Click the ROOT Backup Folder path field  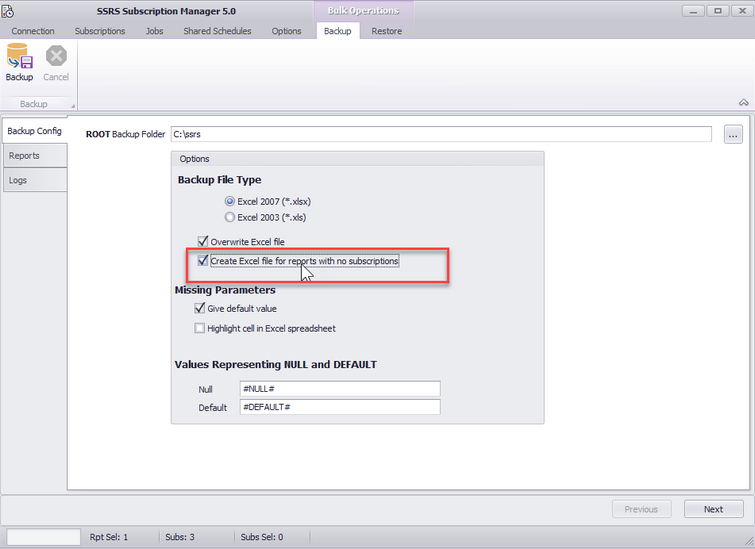click(x=440, y=133)
